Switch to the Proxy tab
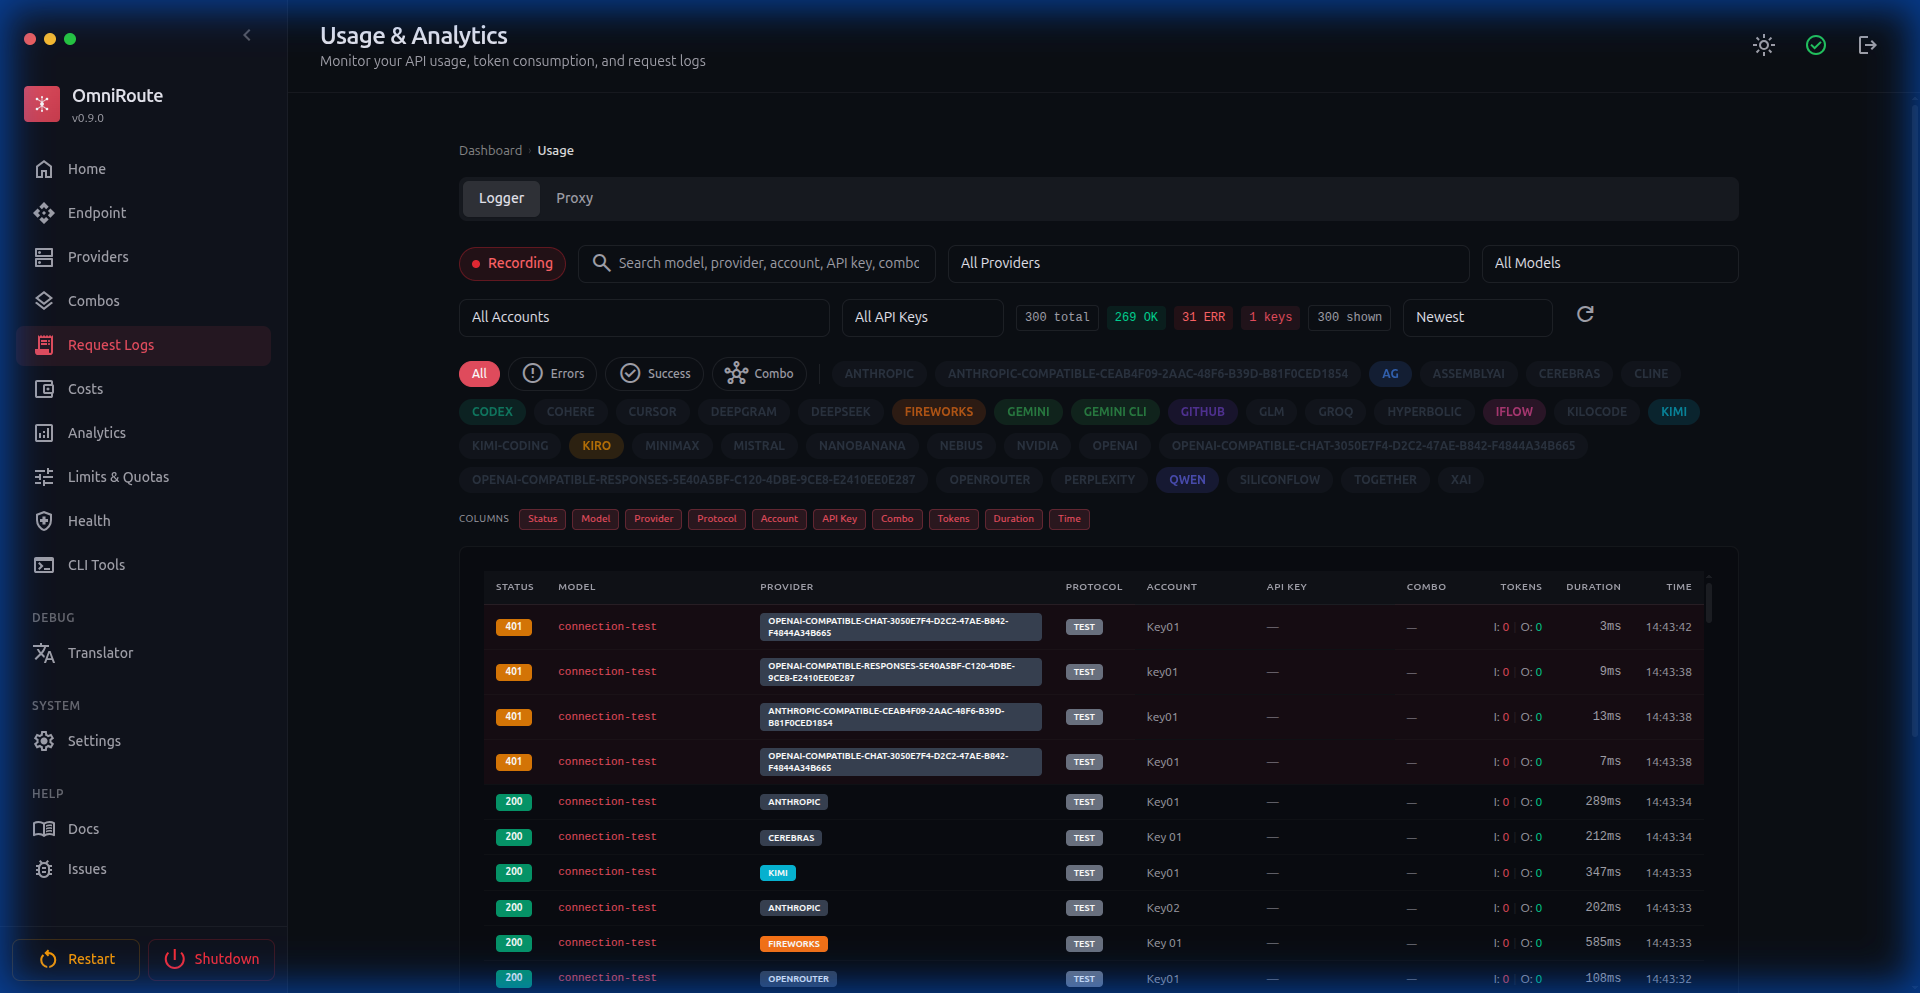 click(x=574, y=199)
